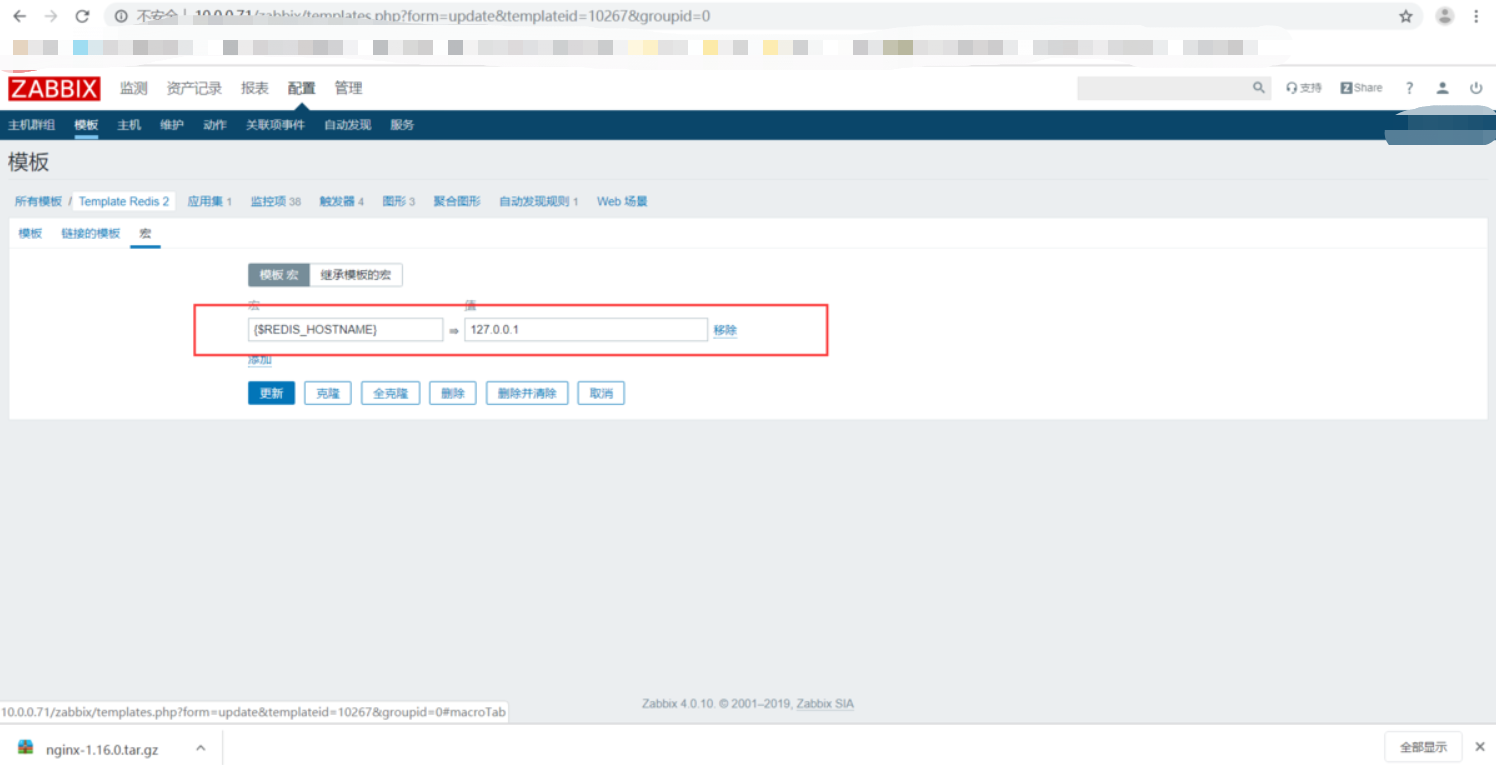
Task: Click the site info security icon
Action: click(x=121, y=17)
